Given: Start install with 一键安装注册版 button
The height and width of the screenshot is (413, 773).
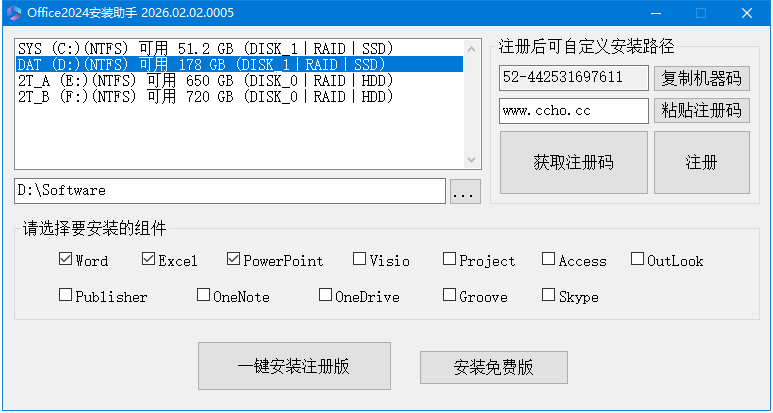Looking at the screenshot, I should [293, 366].
